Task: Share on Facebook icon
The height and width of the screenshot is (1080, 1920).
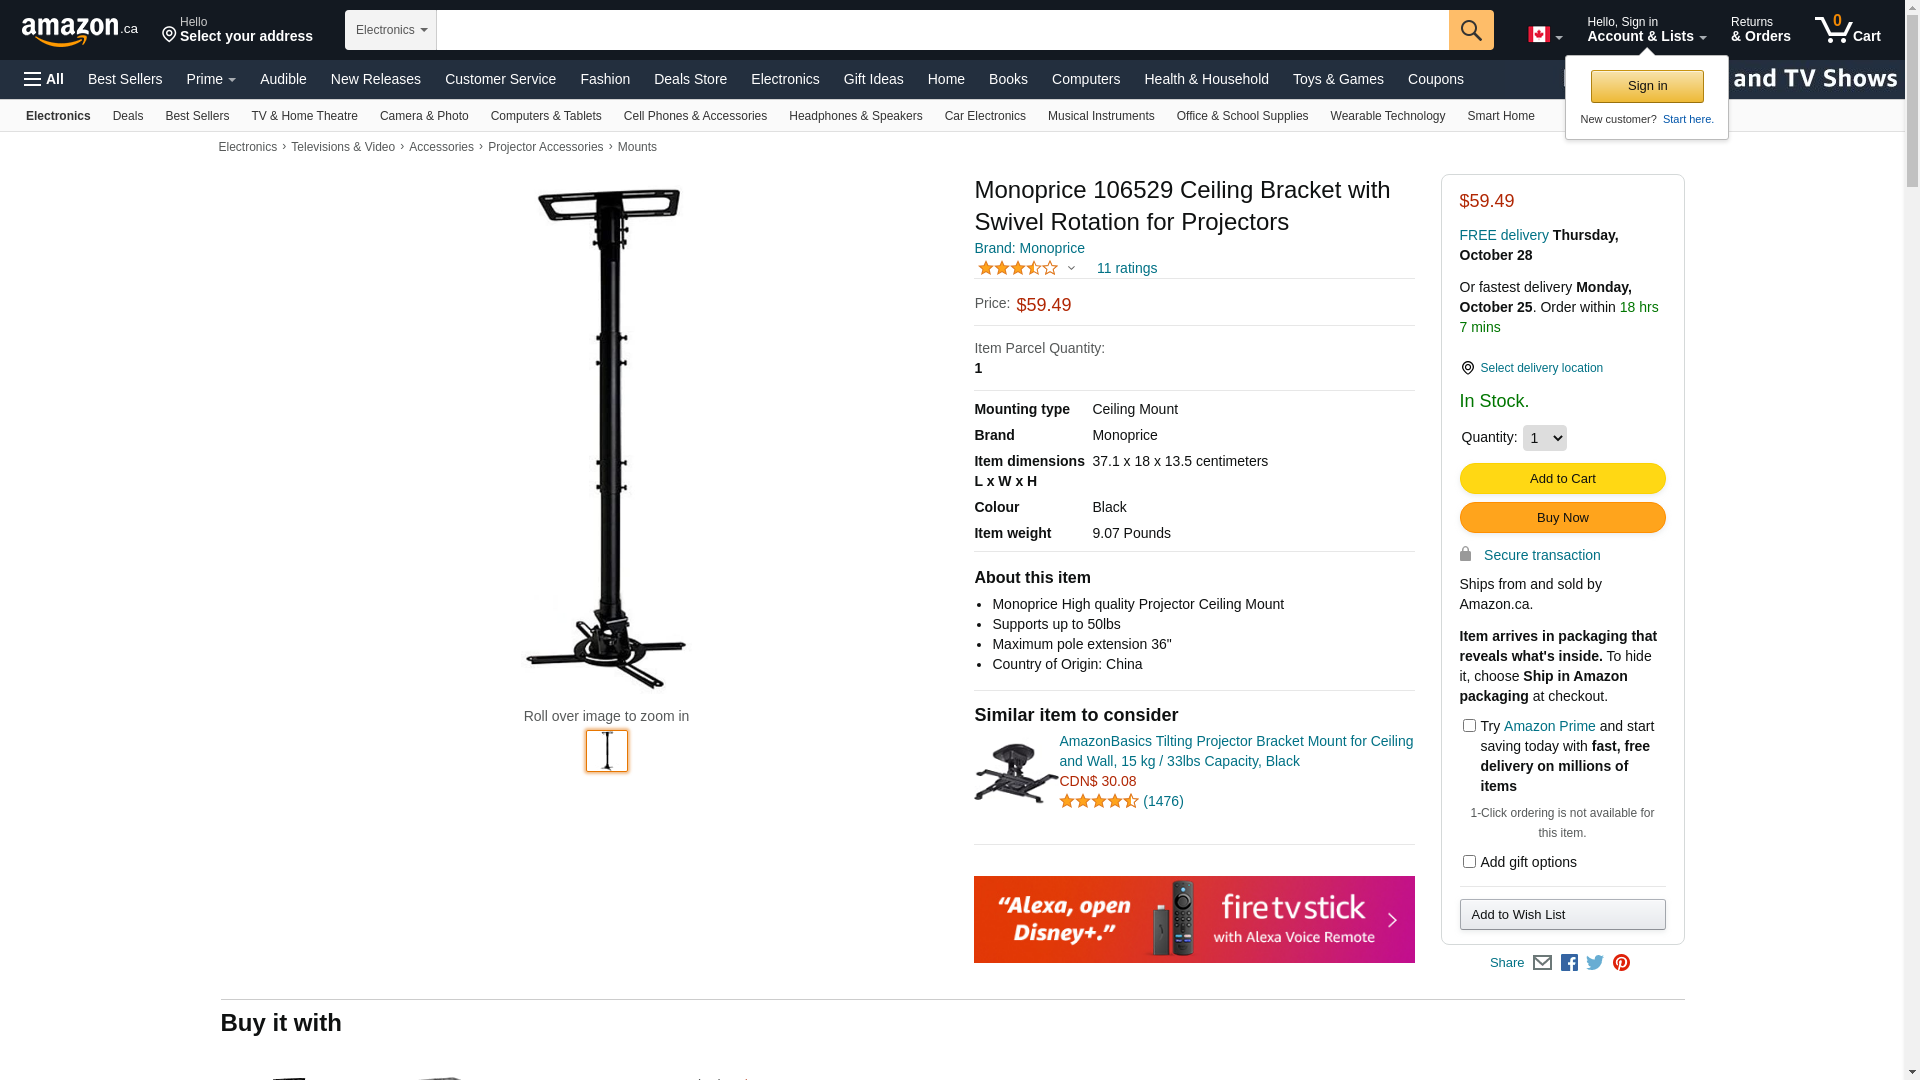Action: coord(1569,962)
